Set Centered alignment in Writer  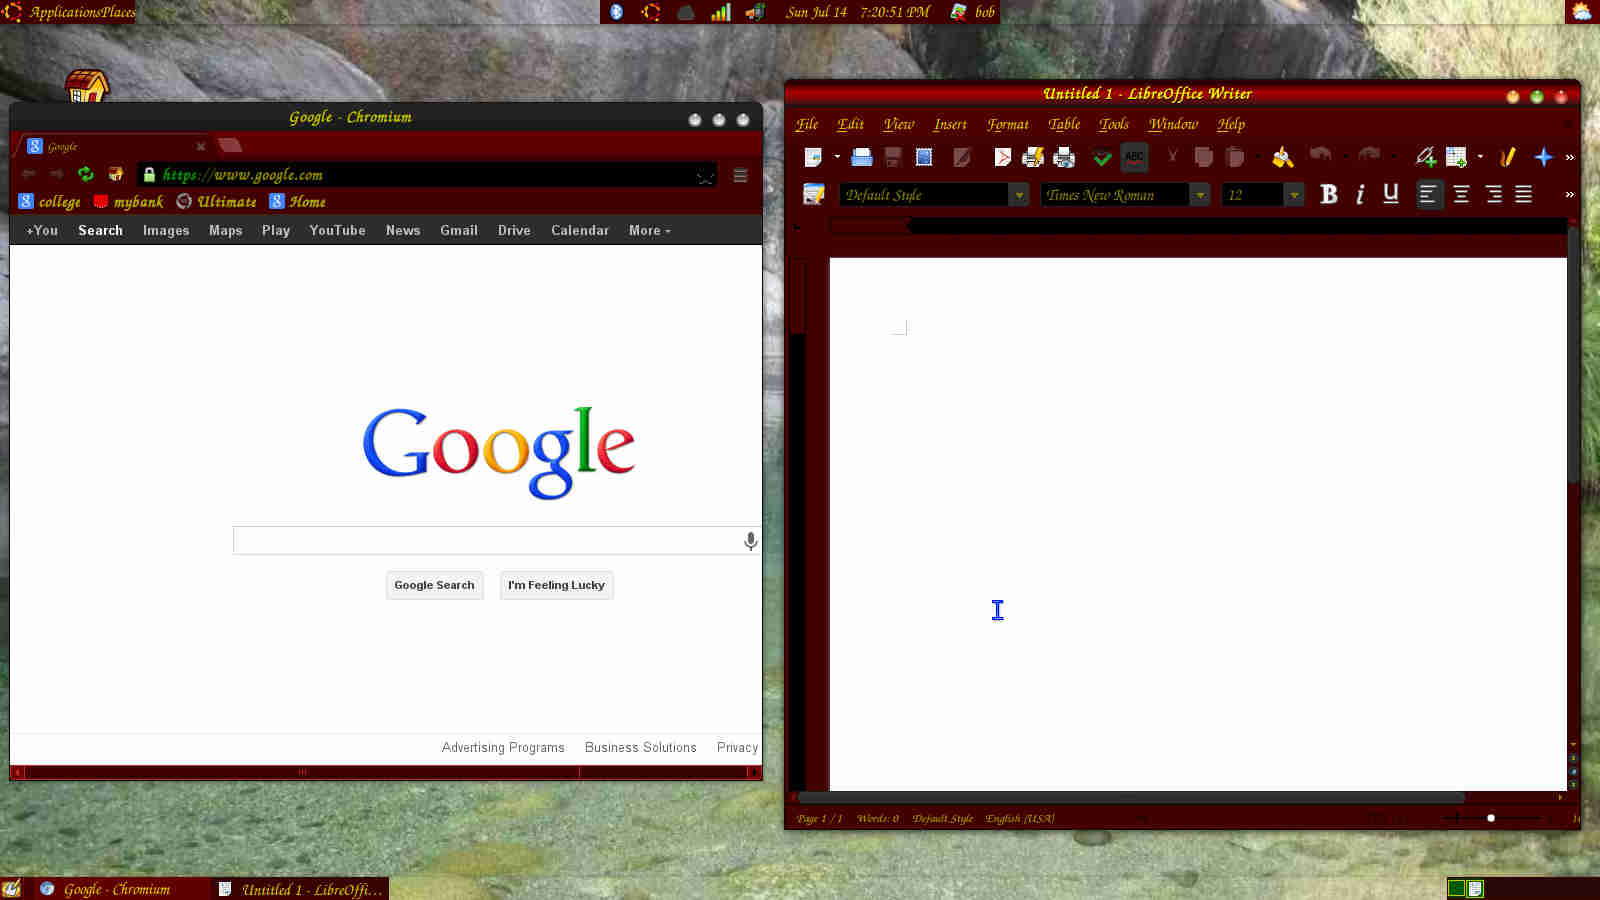point(1461,194)
